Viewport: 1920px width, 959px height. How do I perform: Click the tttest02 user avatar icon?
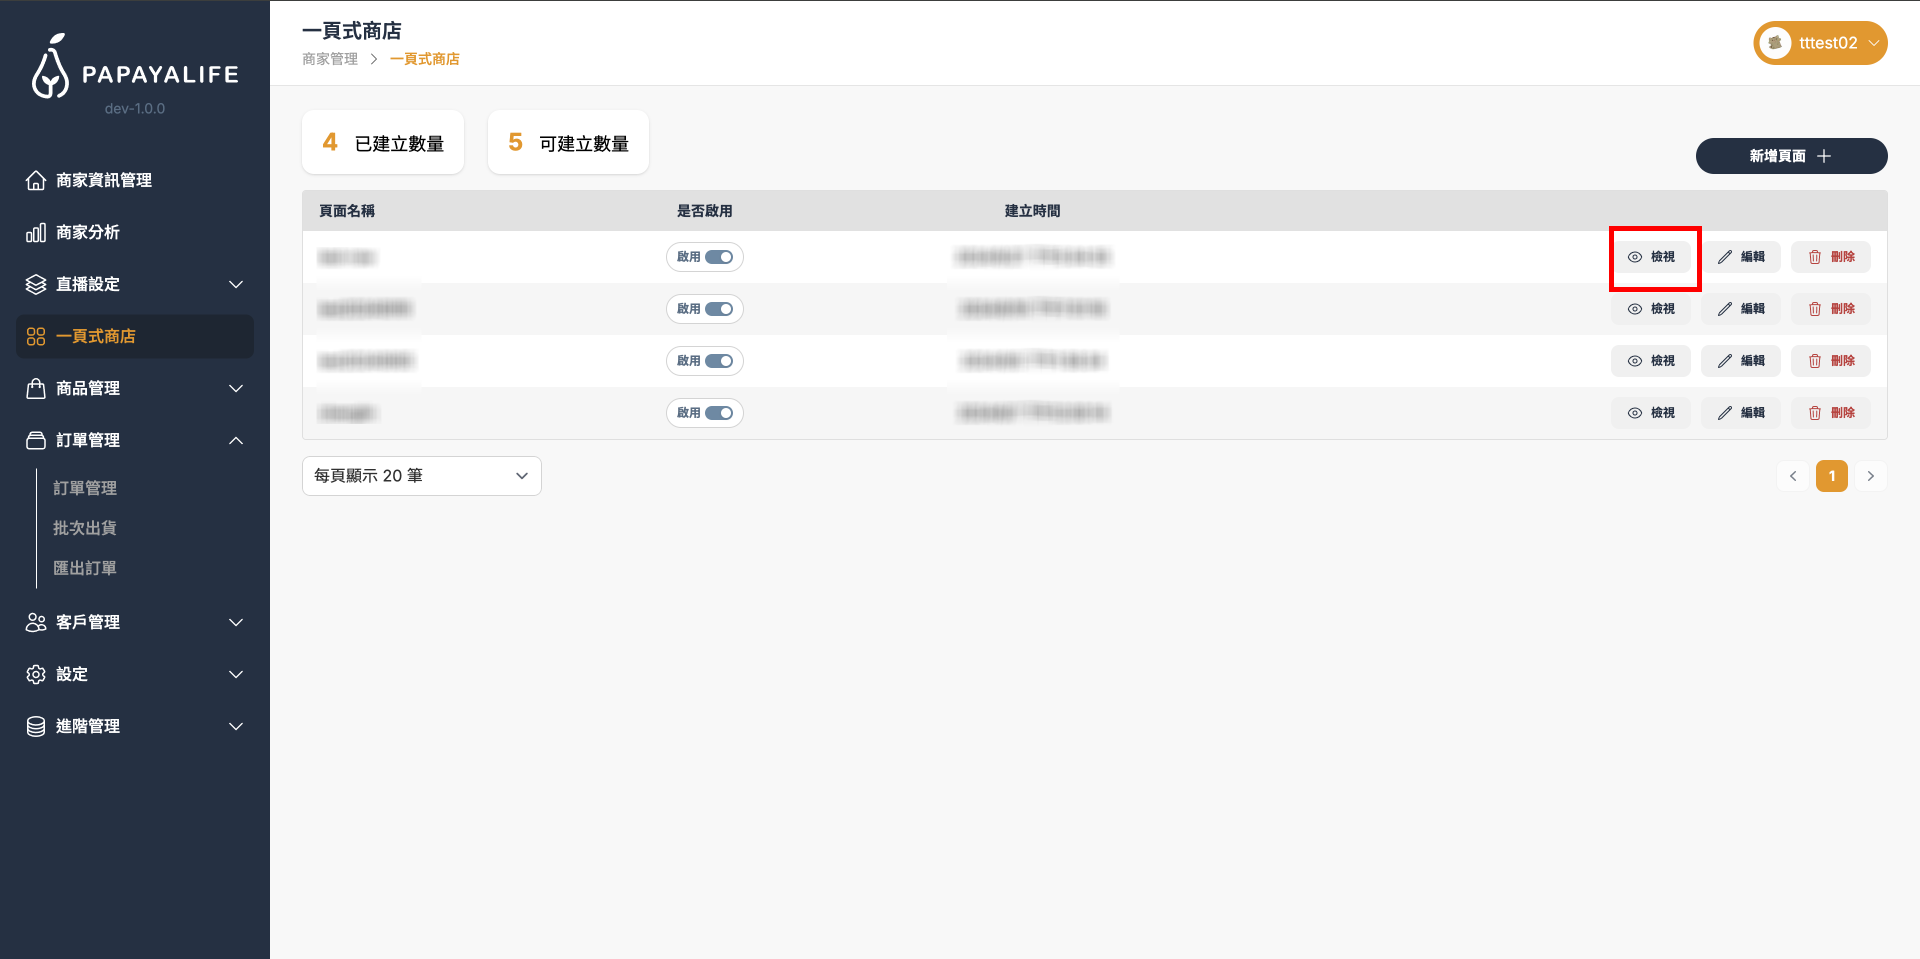point(1775,43)
